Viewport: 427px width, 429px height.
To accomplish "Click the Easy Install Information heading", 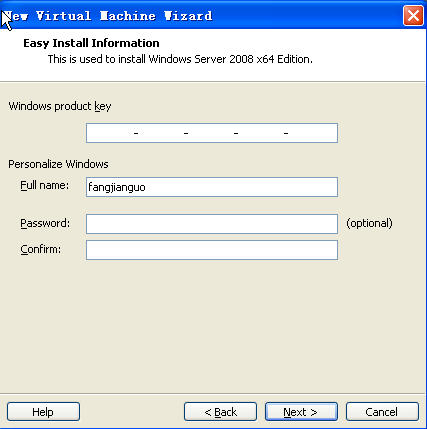I will (91, 43).
